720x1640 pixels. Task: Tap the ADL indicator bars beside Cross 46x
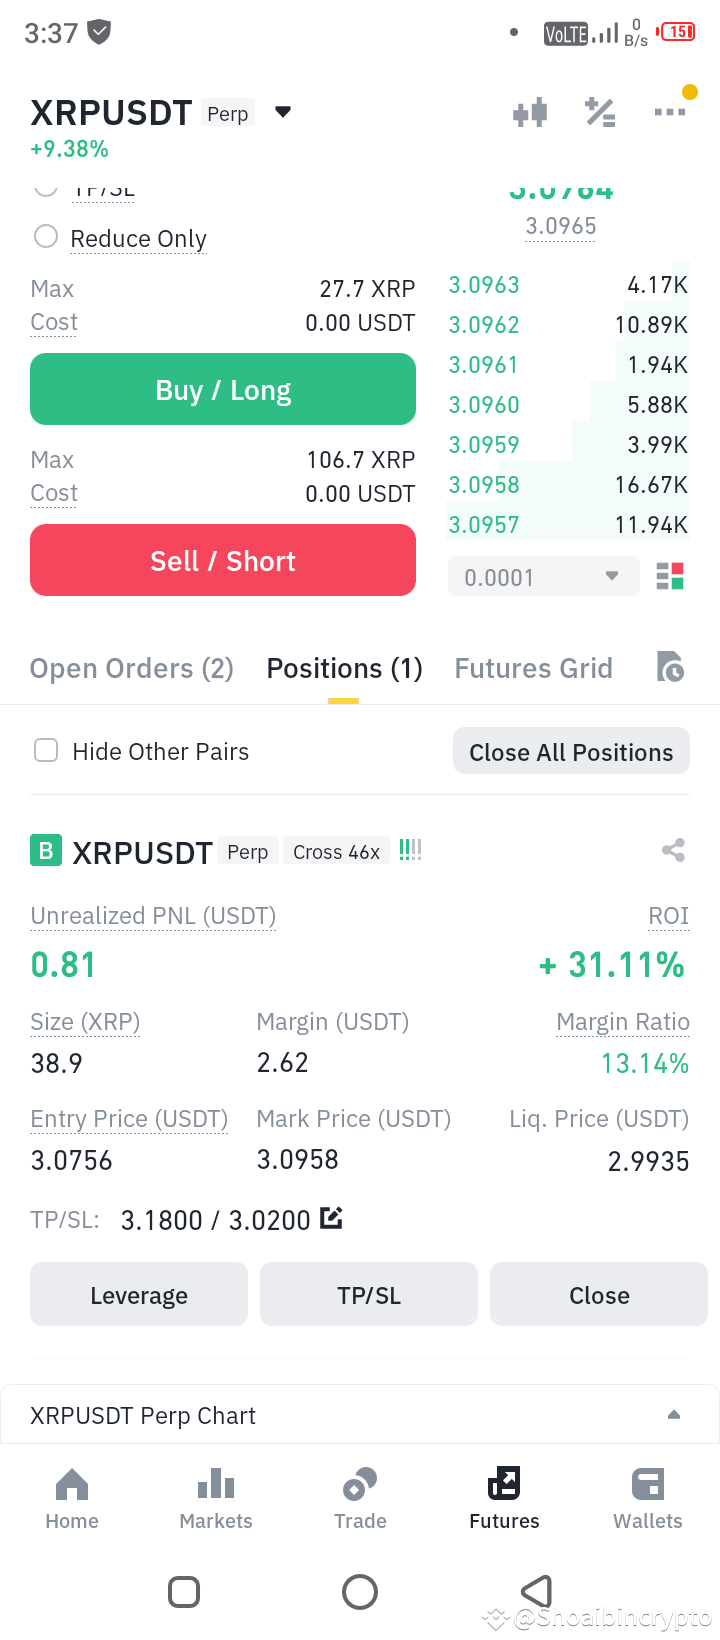(x=411, y=850)
